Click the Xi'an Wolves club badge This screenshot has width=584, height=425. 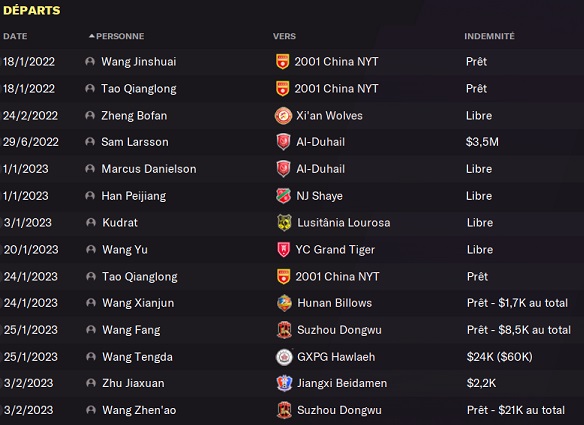pos(283,115)
